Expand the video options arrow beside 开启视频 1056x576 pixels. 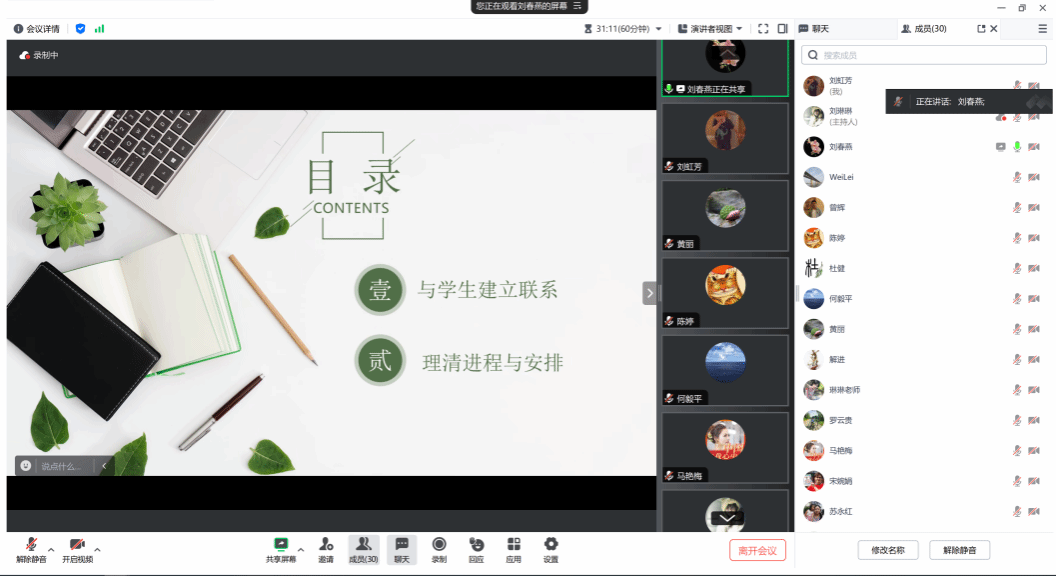pyautogui.click(x=97, y=549)
